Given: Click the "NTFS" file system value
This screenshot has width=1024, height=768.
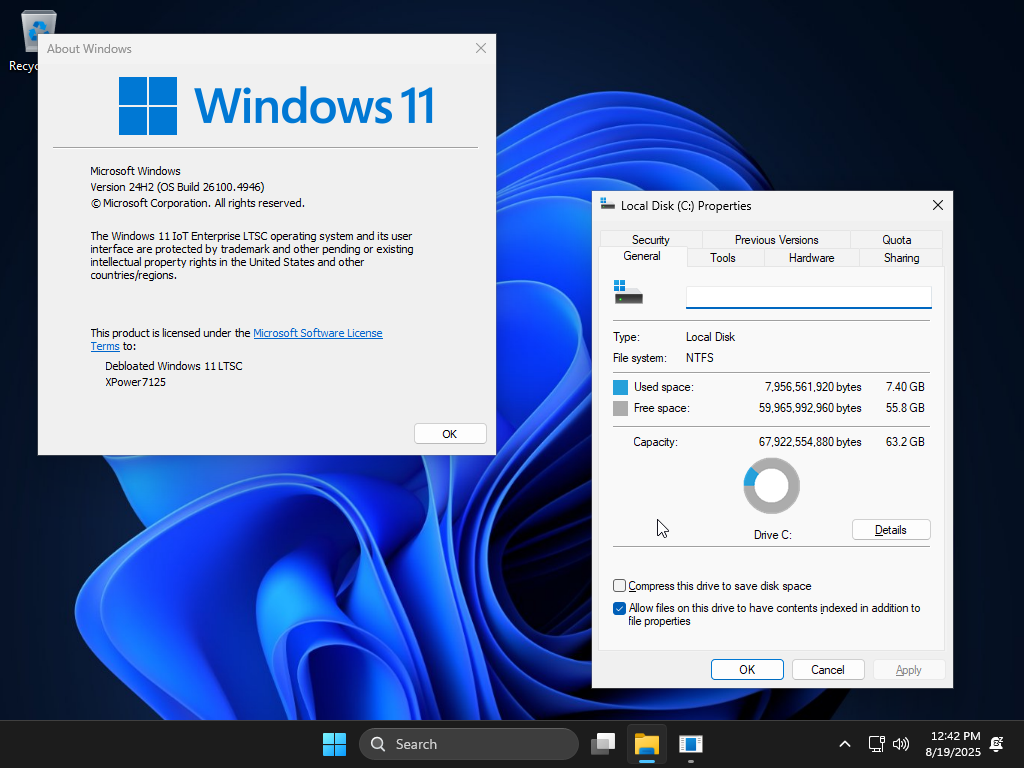Looking at the screenshot, I should pos(699,358).
